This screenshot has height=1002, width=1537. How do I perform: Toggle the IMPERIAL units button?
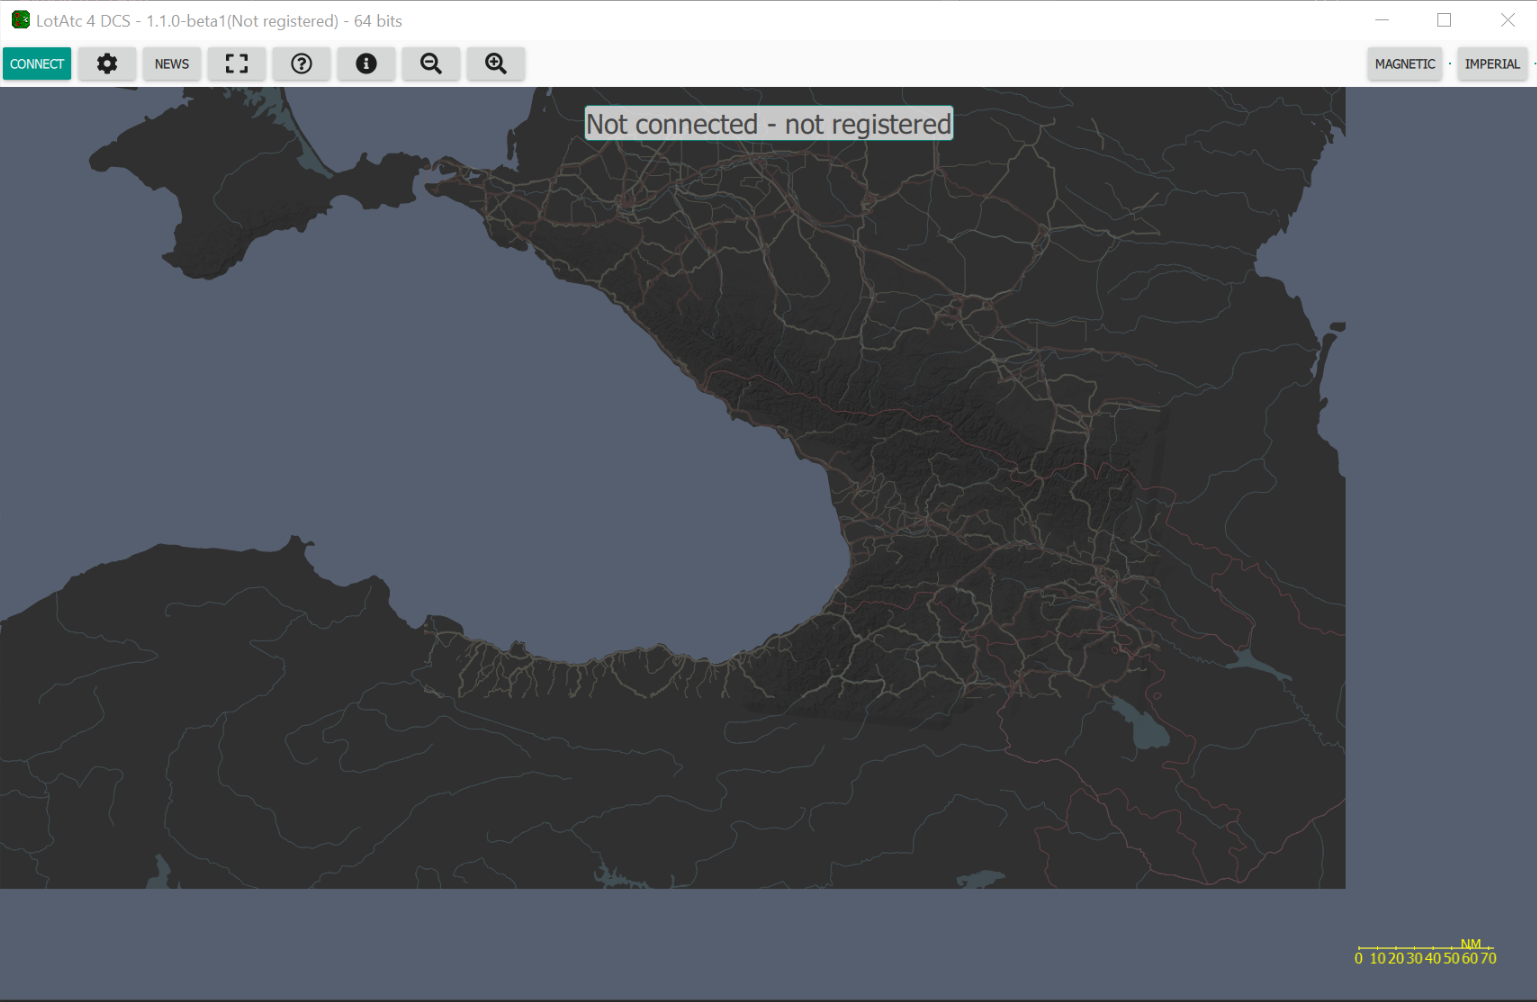(x=1492, y=64)
